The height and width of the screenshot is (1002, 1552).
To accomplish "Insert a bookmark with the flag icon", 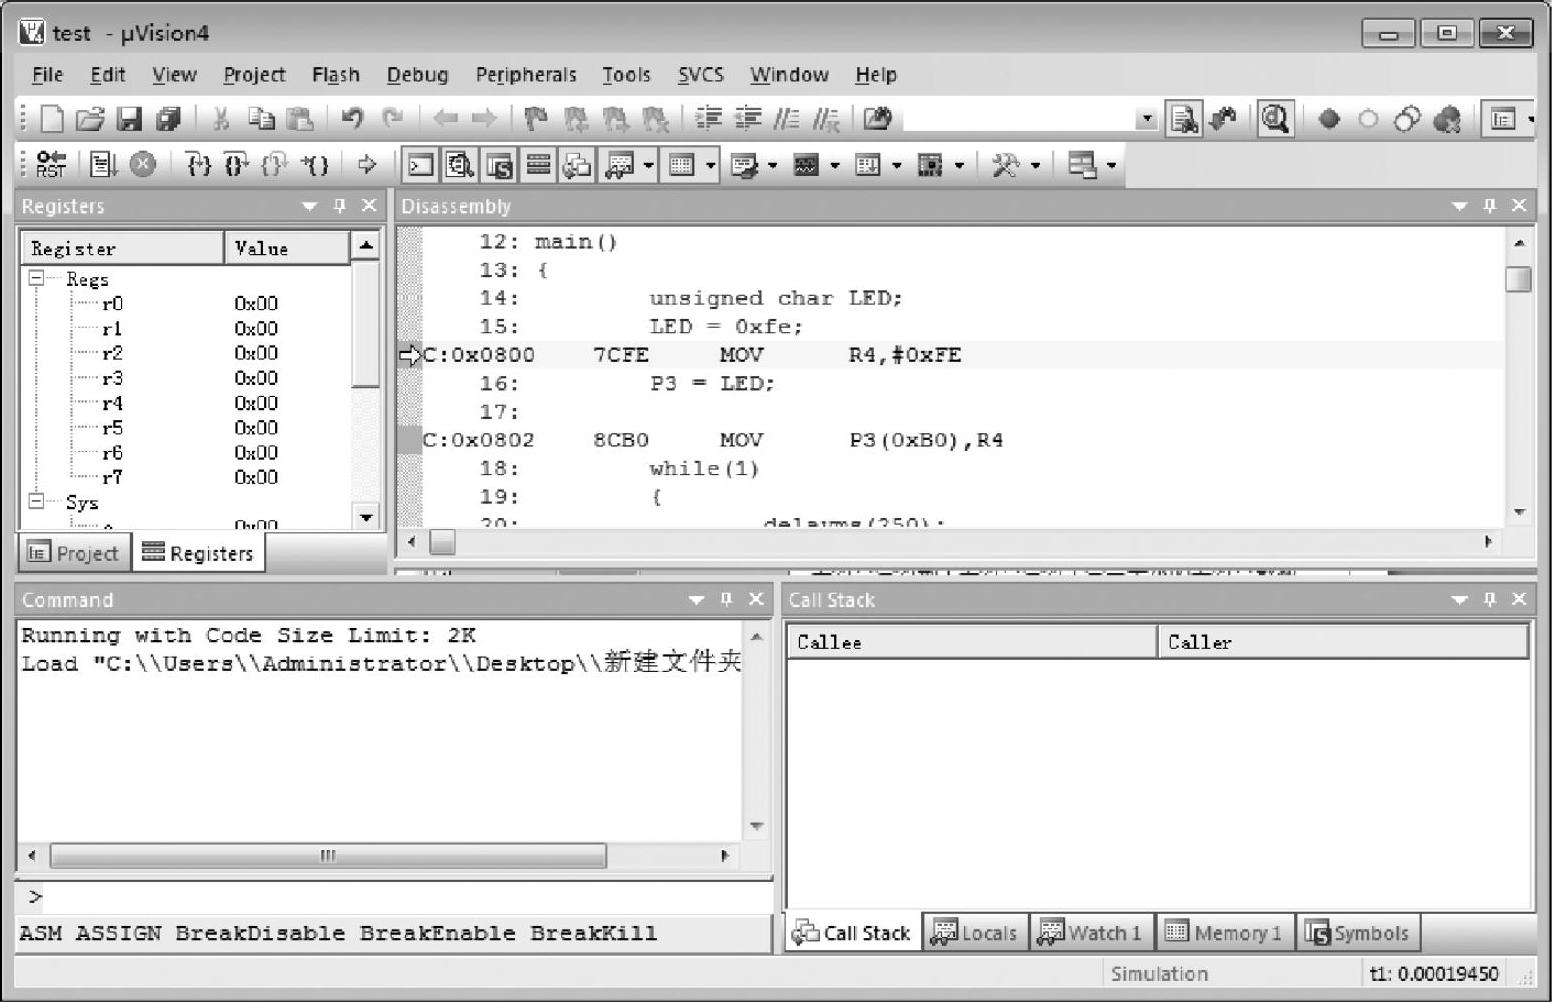I will point(536,119).
